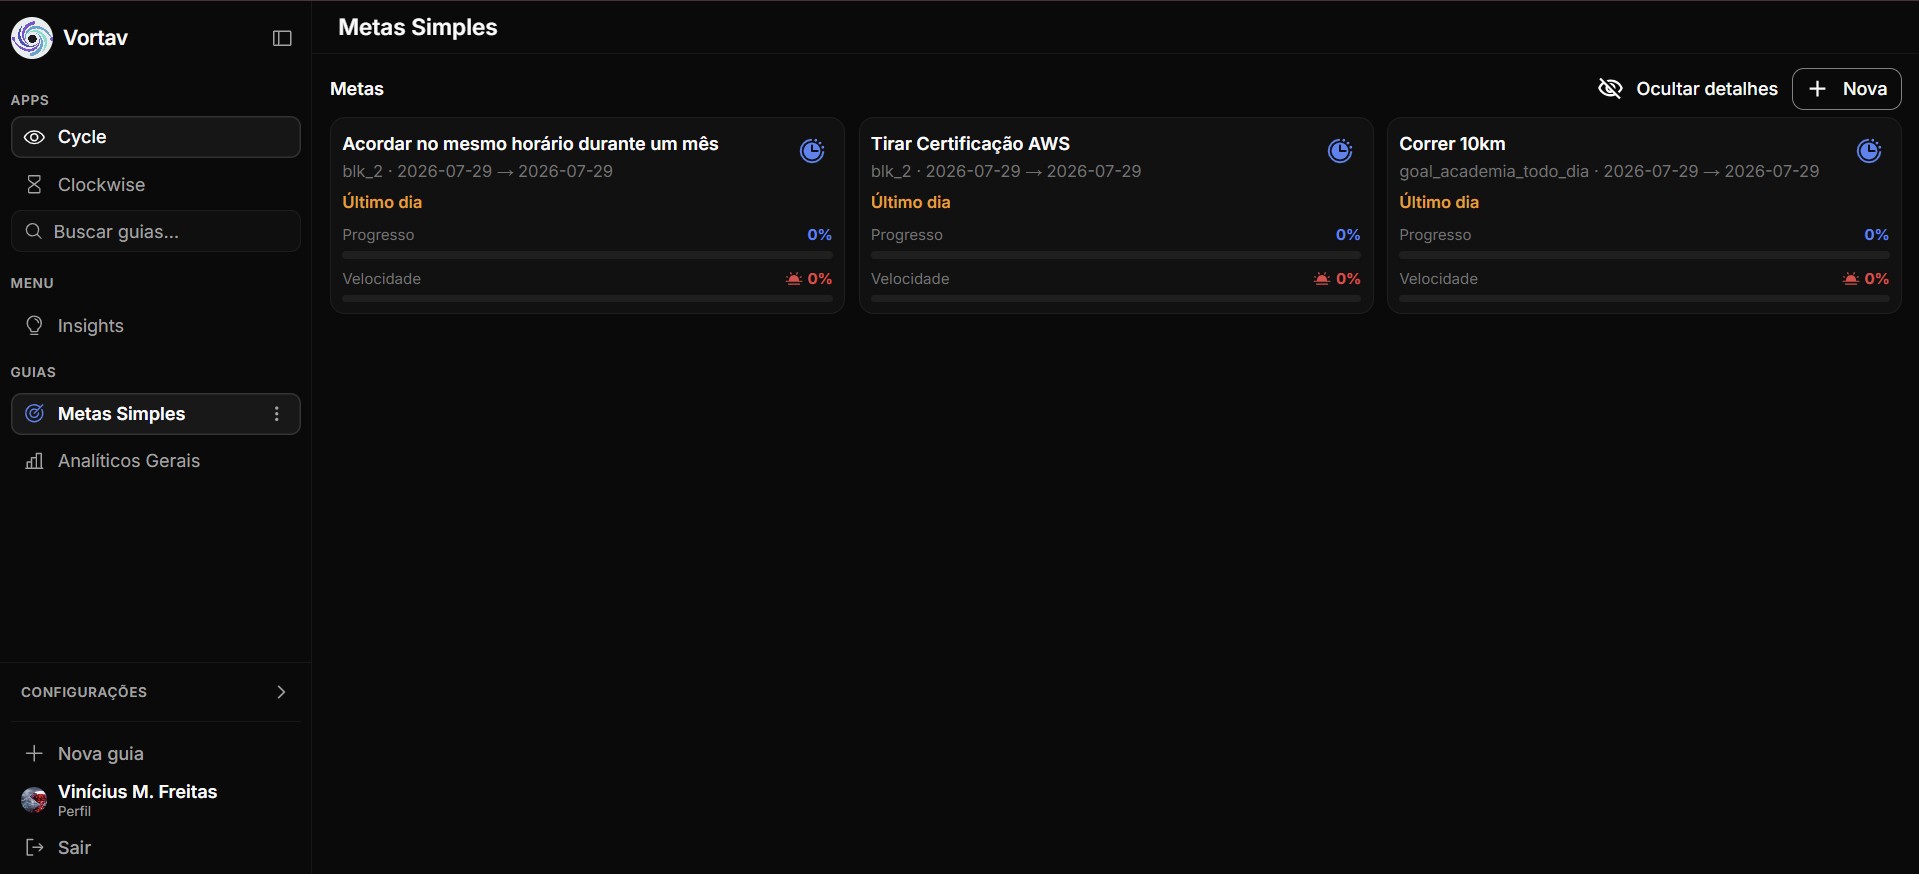Click the bar-chart icon beside Analíticos Gerais

(34, 461)
